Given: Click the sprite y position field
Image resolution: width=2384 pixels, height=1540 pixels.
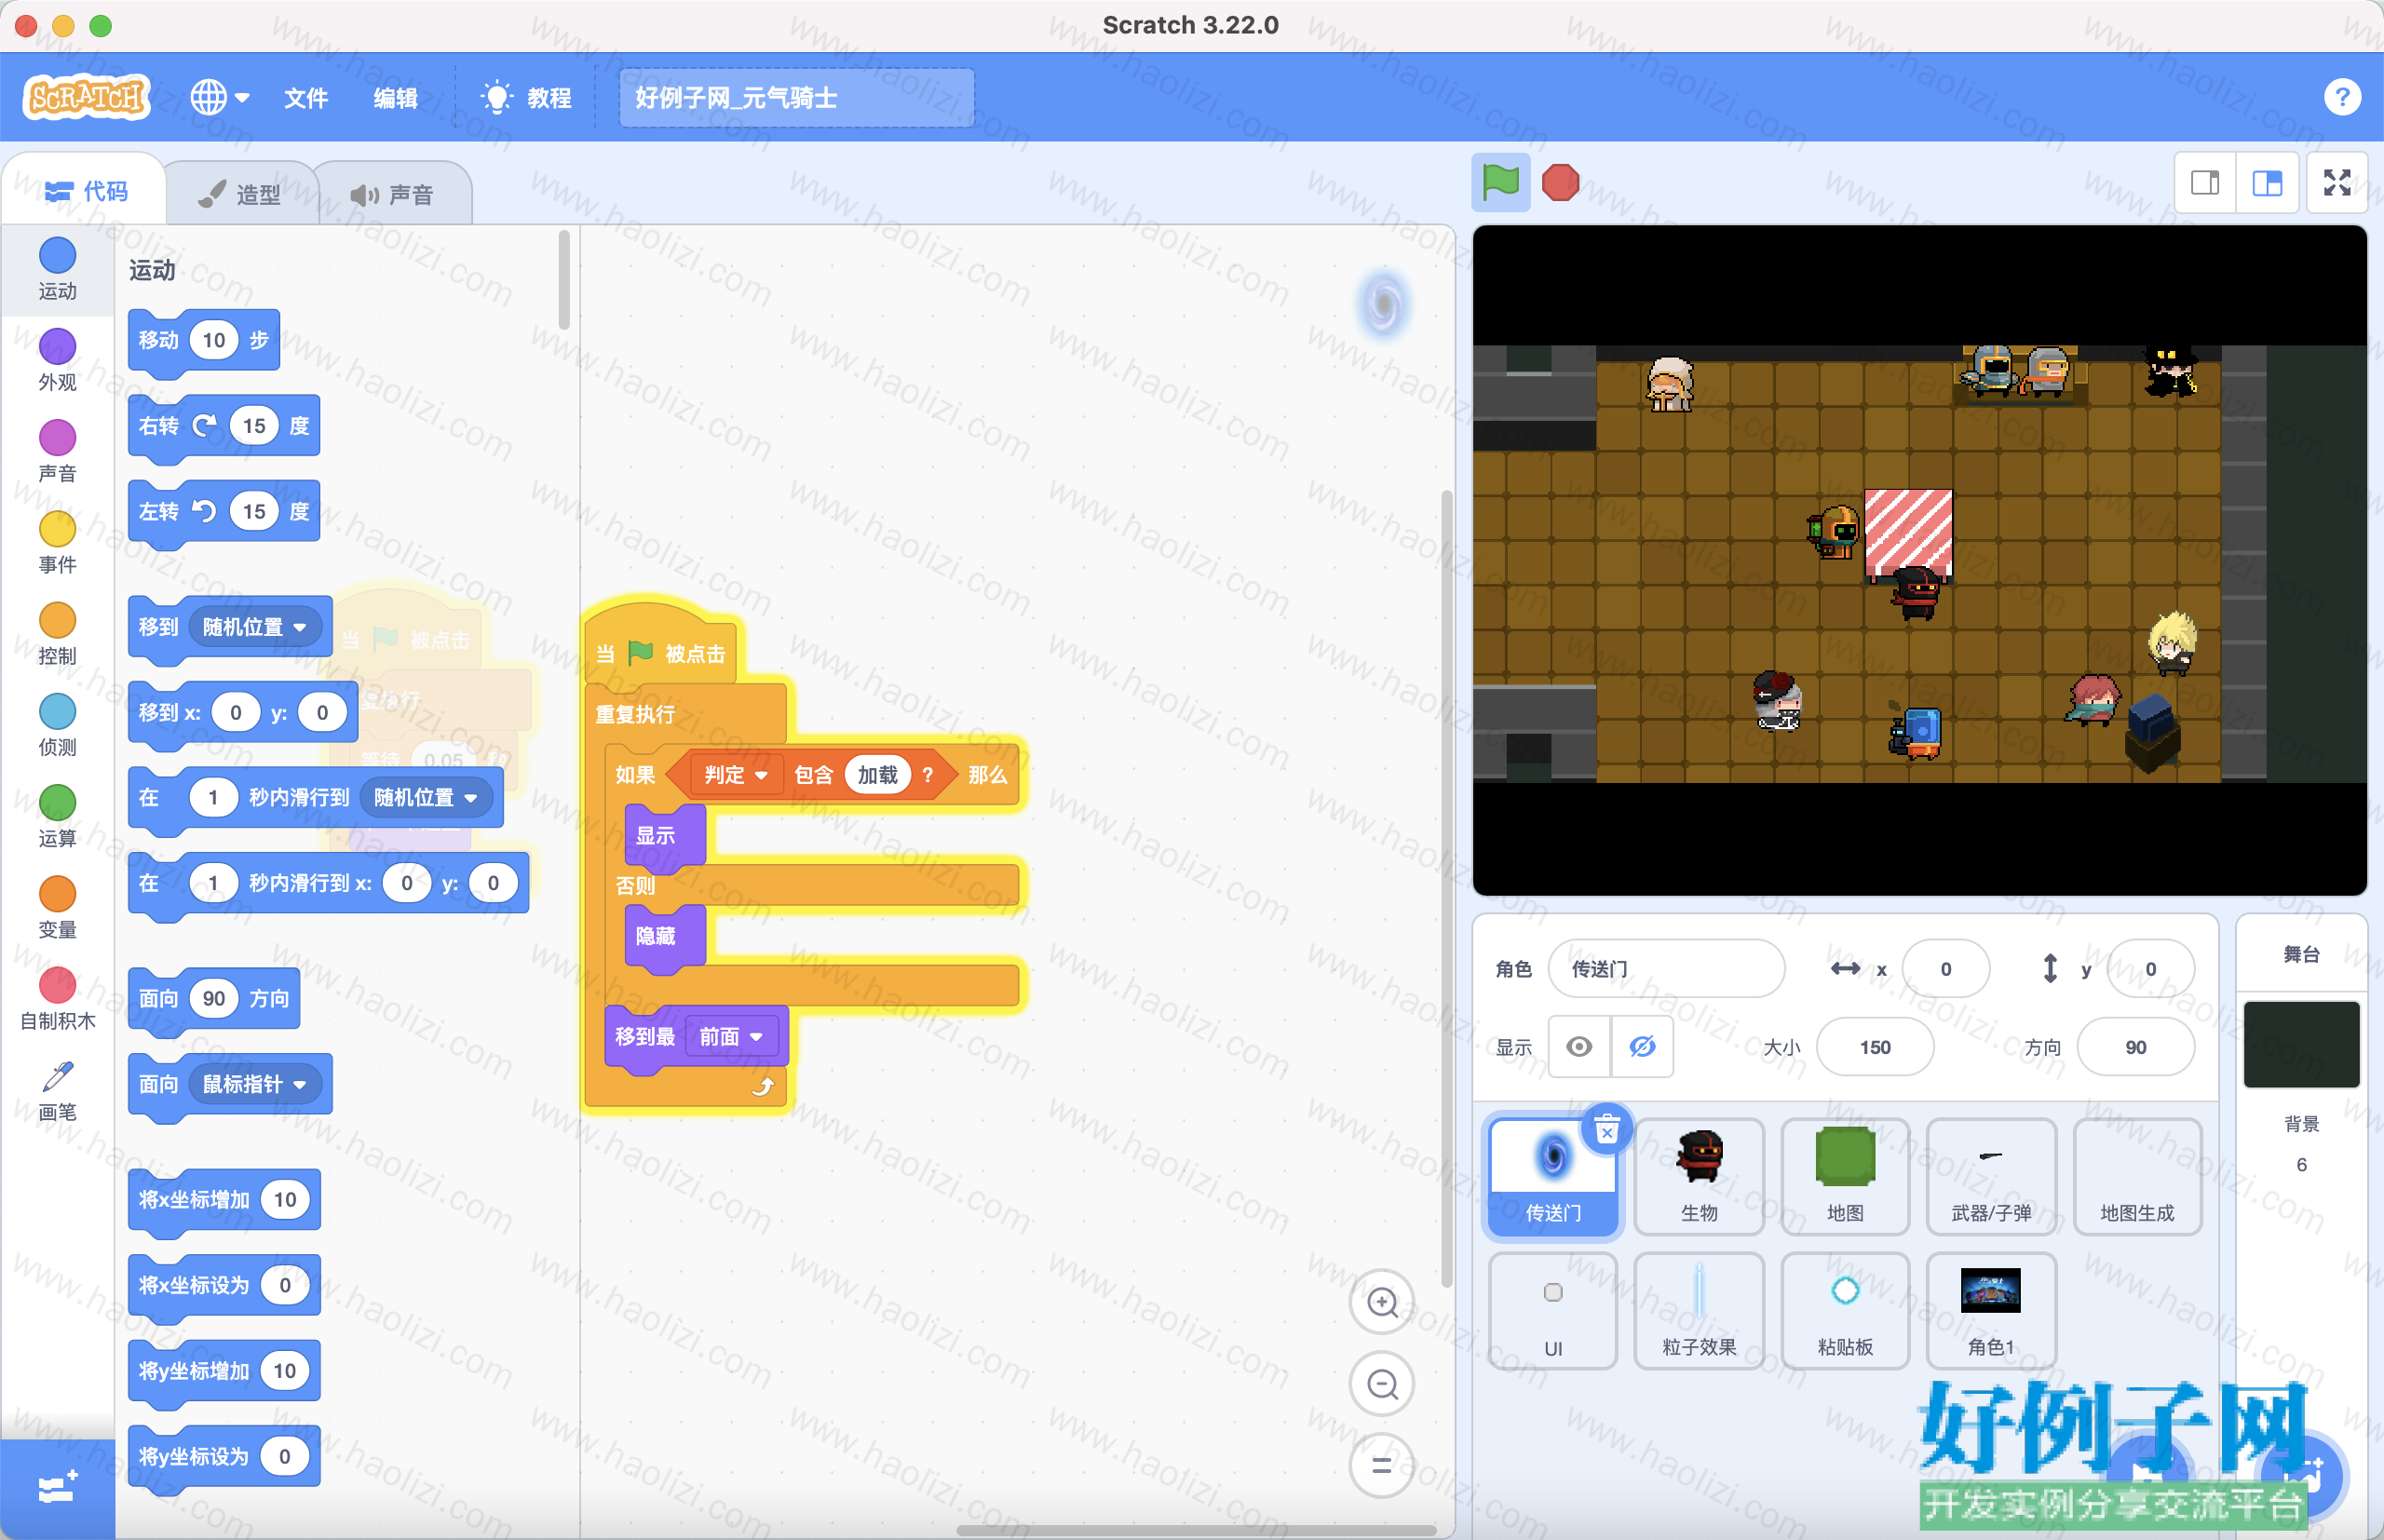Looking at the screenshot, I should (x=2150, y=968).
